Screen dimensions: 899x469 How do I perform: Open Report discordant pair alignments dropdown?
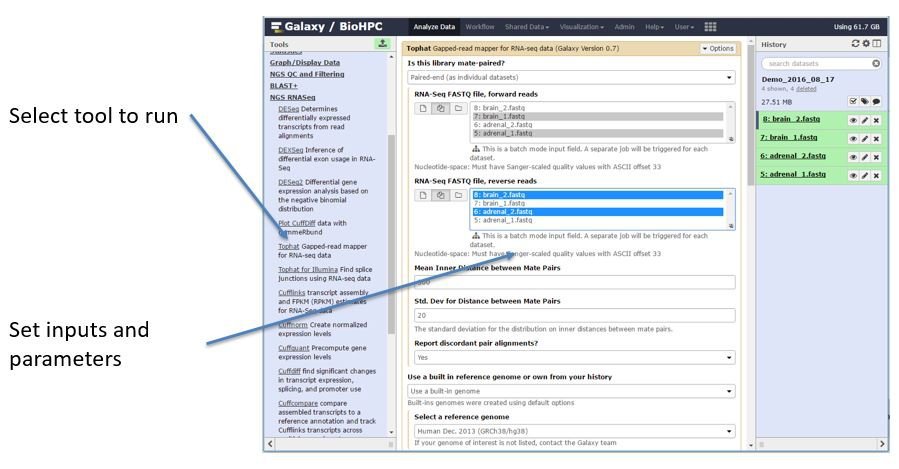click(x=574, y=357)
